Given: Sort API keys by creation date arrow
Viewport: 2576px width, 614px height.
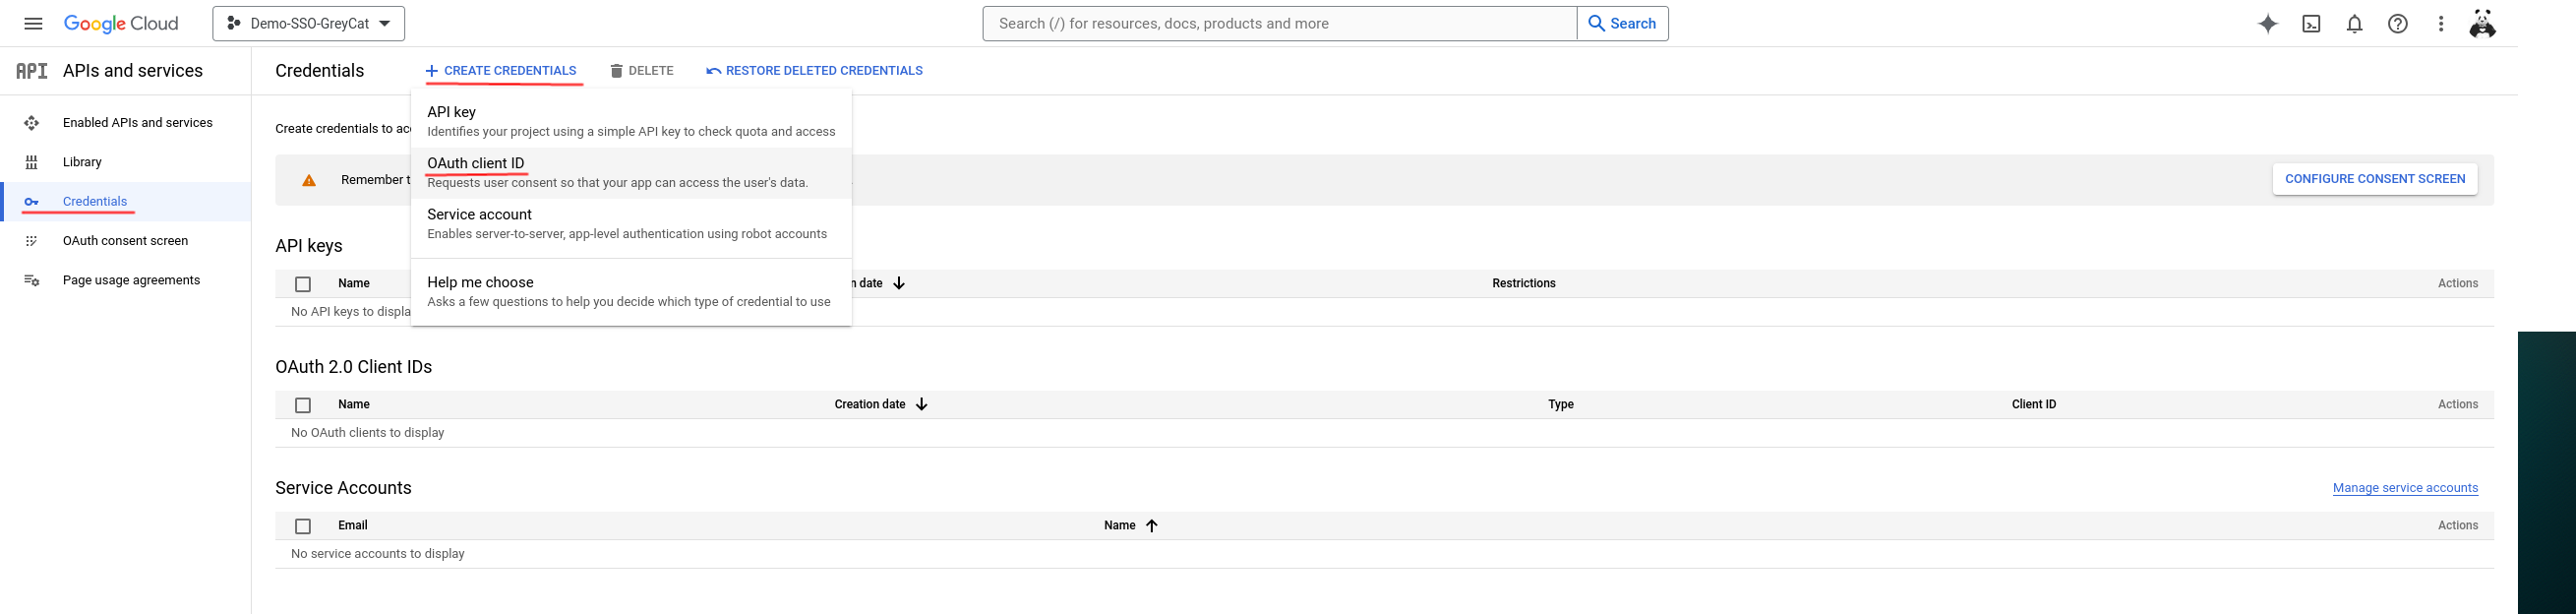Looking at the screenshot, I should [899, 283].
